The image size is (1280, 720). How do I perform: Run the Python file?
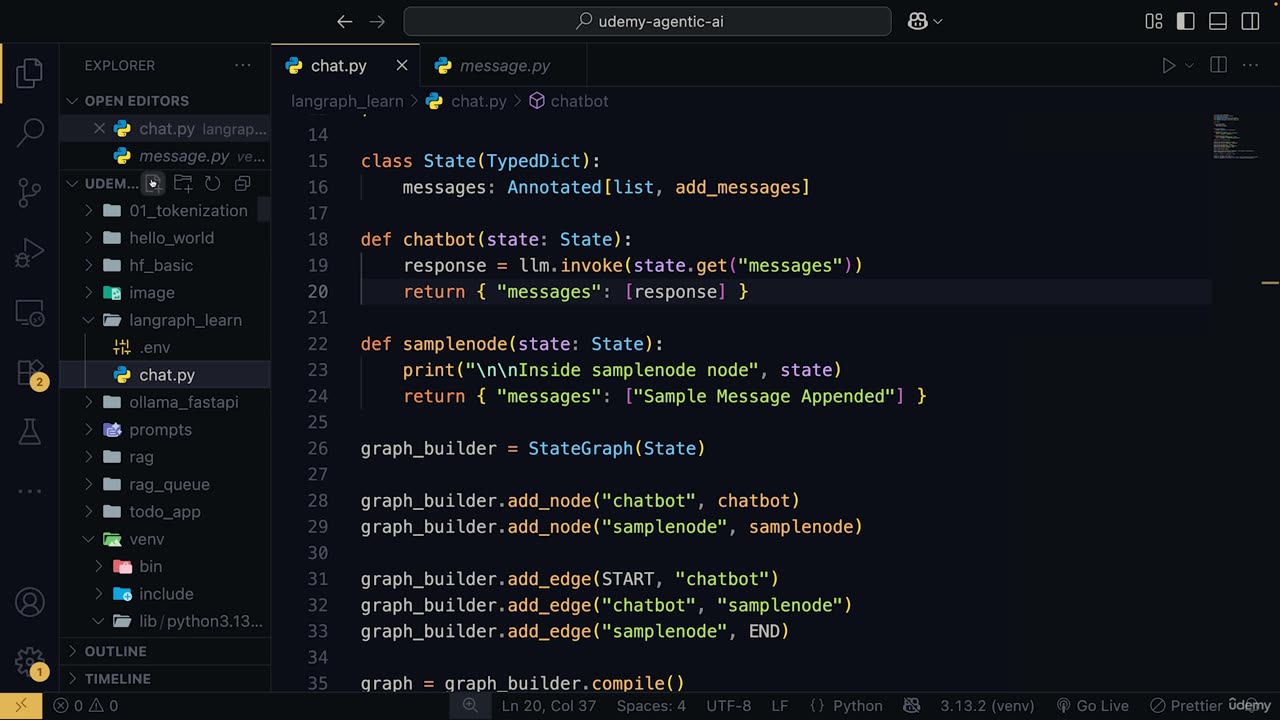1168,65
